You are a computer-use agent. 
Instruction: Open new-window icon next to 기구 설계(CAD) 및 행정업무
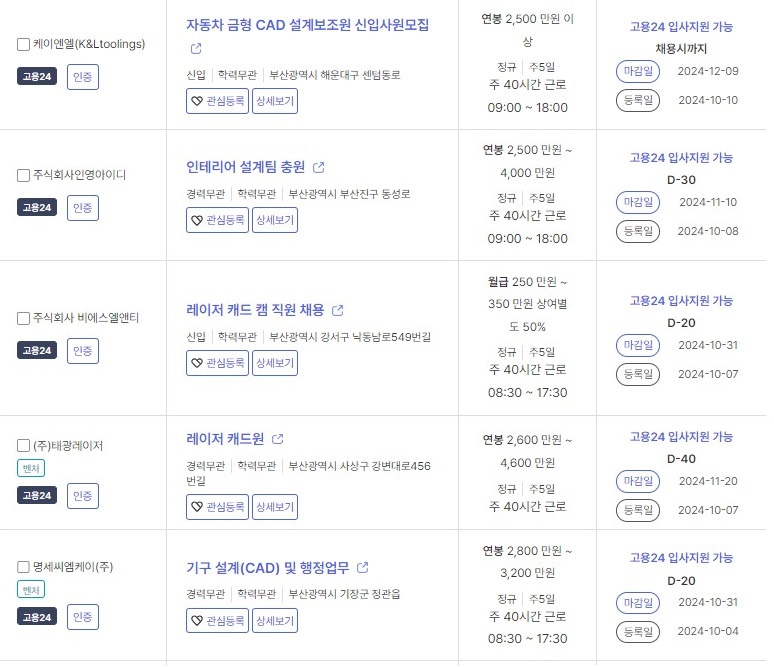point(363,568)
